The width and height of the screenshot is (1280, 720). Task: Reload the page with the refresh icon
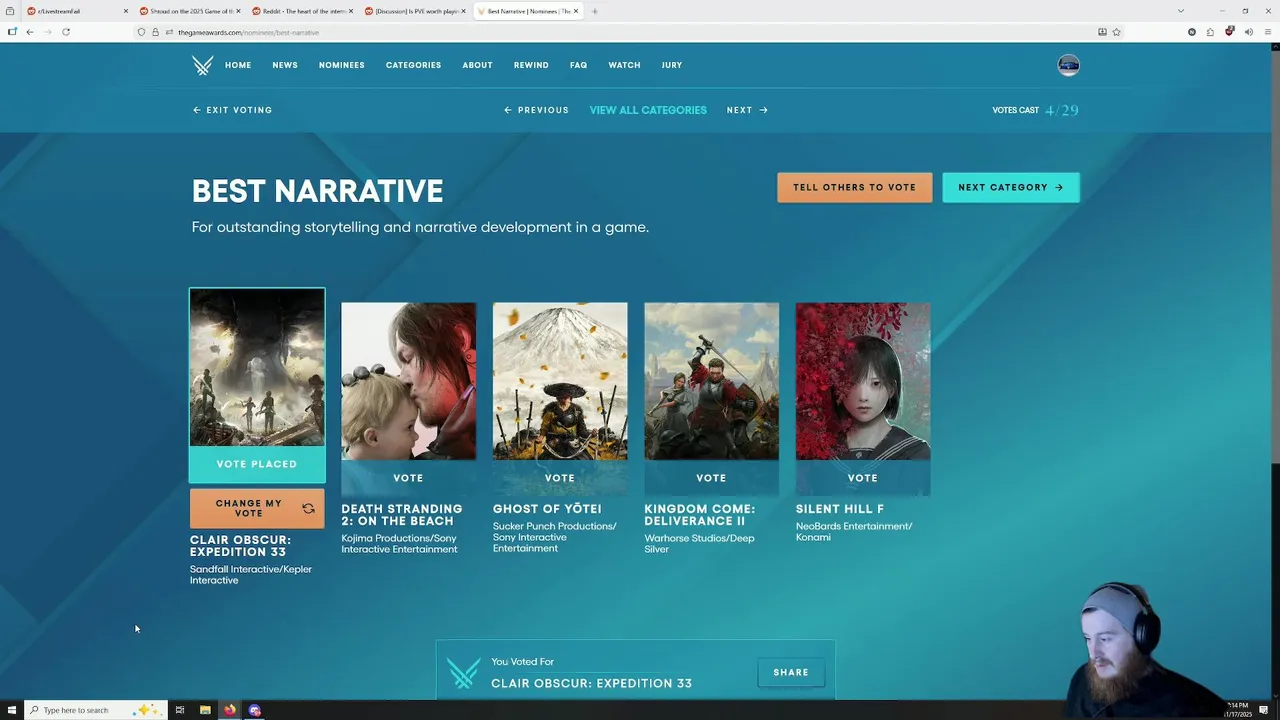click(66, 32)
